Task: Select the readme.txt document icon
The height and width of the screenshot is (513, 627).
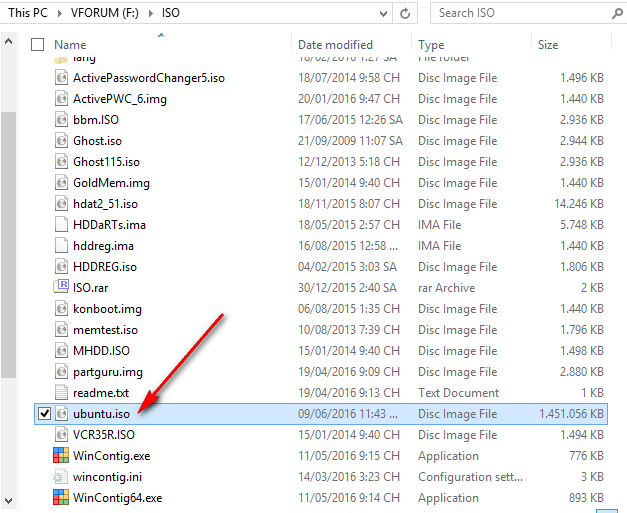Action: pos(62,393)
